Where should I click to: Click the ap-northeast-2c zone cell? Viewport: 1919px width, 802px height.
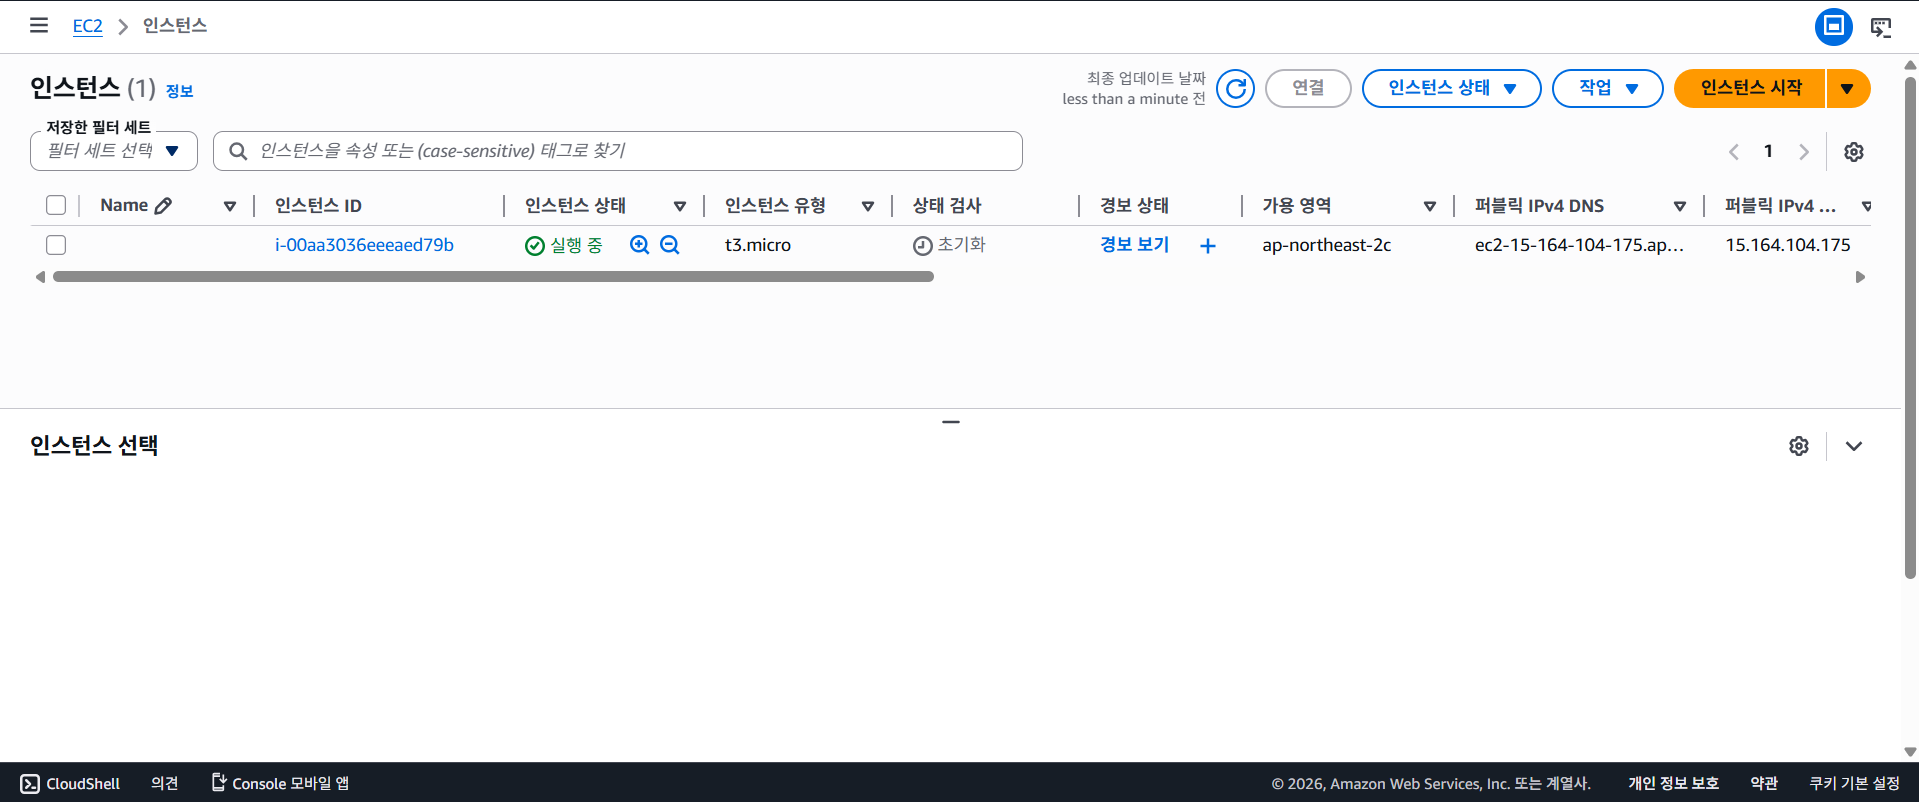click(x=1326, y=245)
